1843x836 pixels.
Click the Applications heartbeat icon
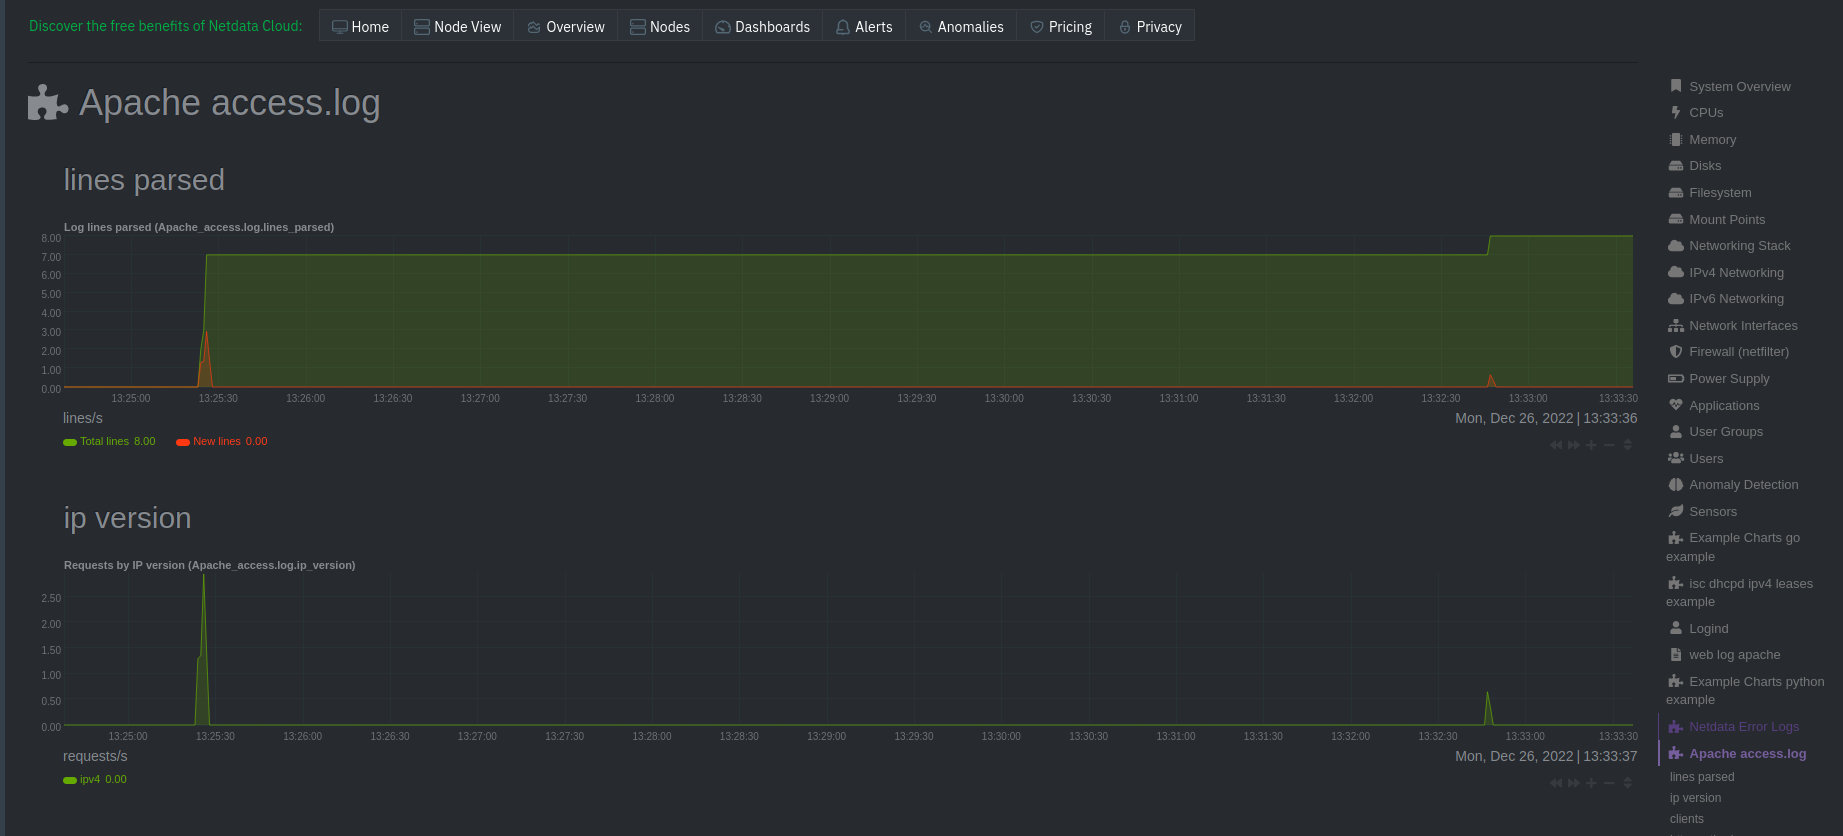1676,406
